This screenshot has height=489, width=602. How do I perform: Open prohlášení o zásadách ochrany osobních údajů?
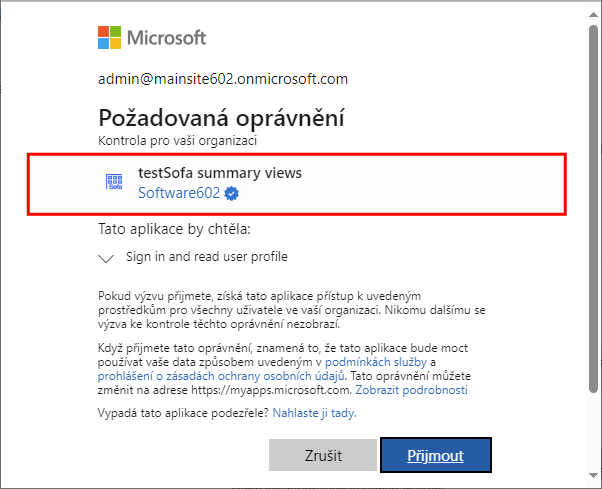click(221, 376)
